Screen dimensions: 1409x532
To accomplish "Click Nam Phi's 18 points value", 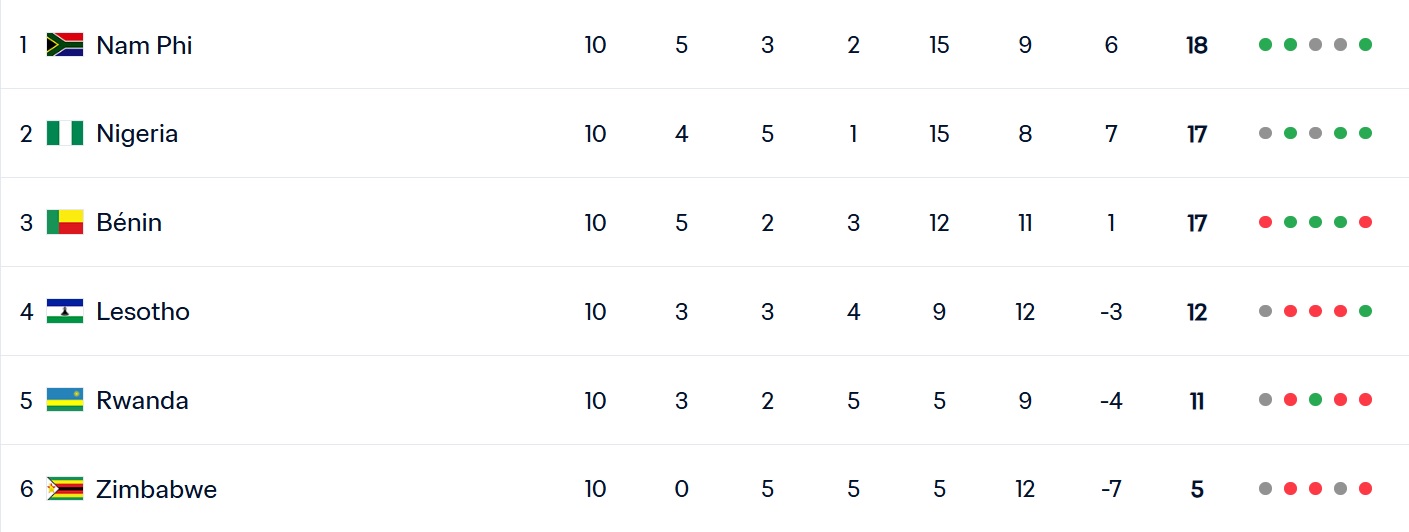I will (x=1197, y=45).
